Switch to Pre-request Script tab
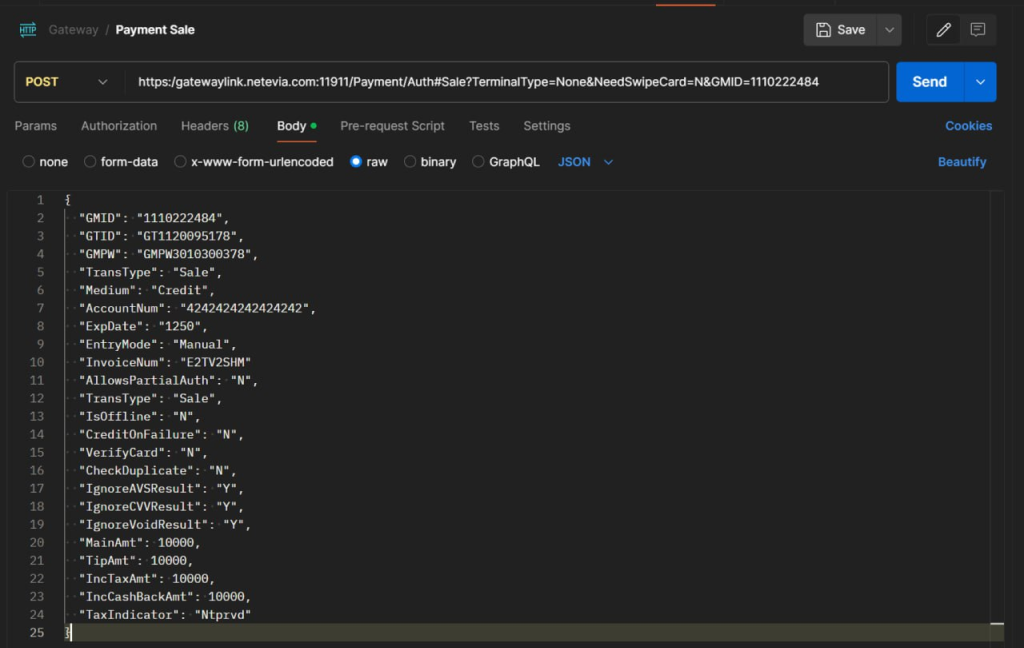This screenshot has height=648, width=1024. coord(392,126)
